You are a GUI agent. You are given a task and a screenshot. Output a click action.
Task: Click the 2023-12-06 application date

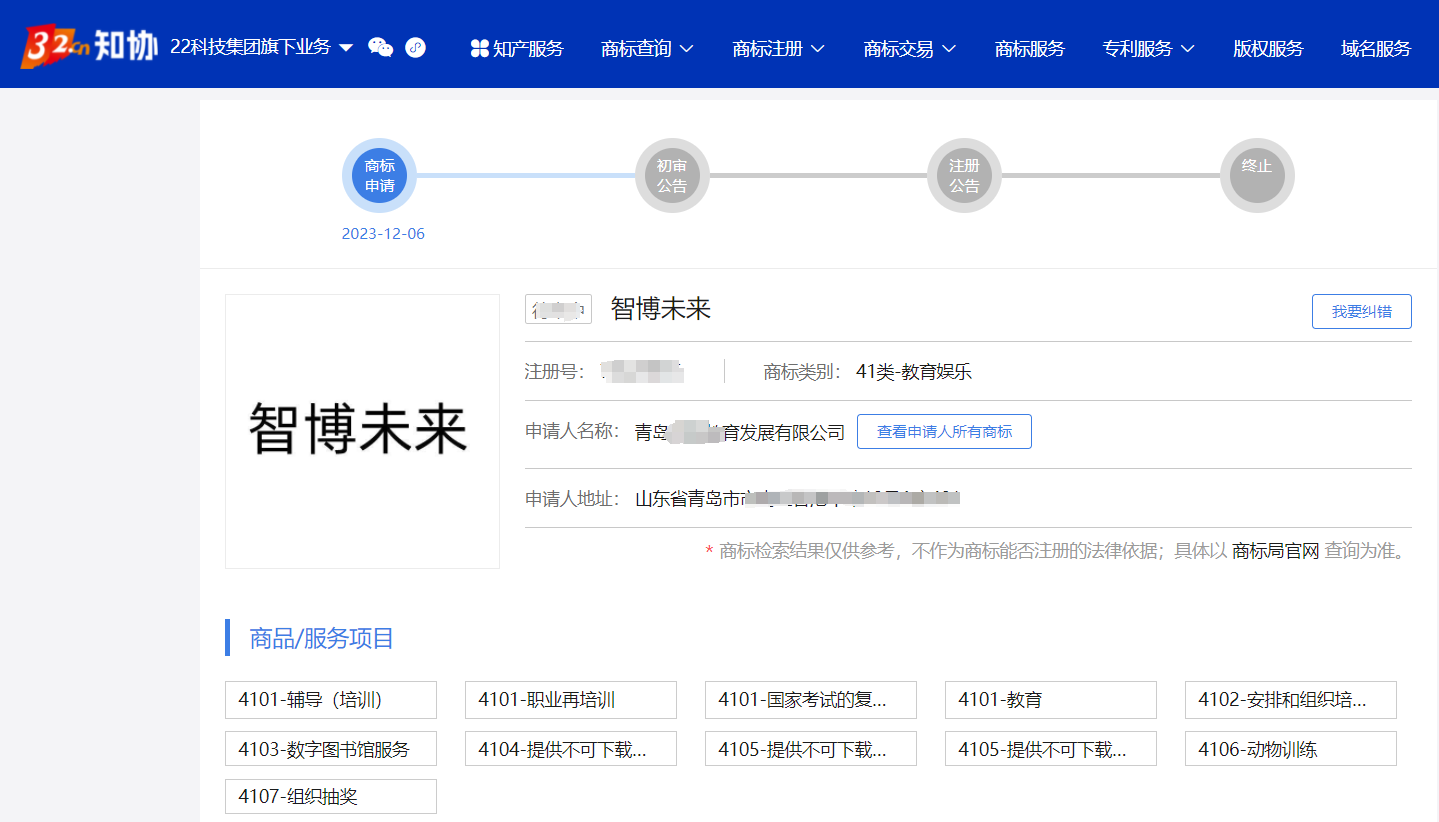pyautogui.click(x=383, y=234)
